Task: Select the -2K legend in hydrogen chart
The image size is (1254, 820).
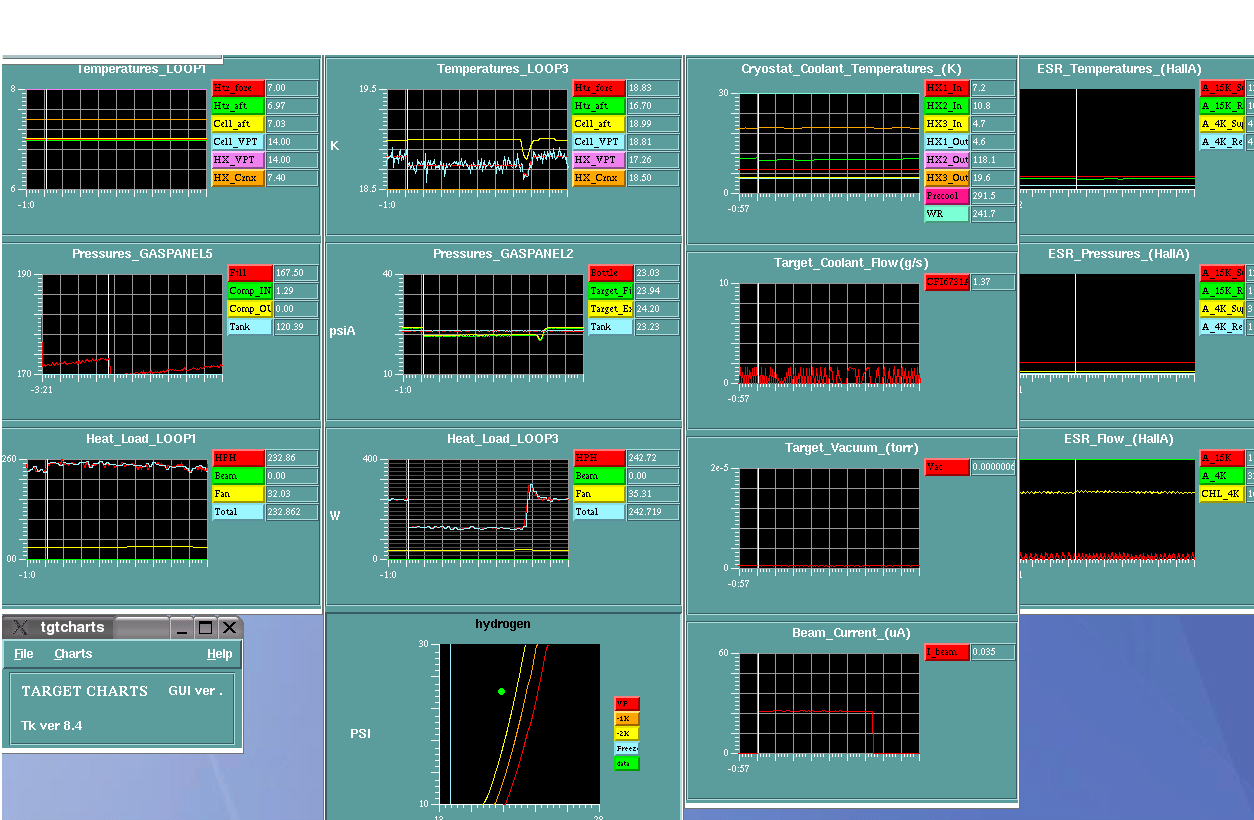Action: click(x=626, y=734)
